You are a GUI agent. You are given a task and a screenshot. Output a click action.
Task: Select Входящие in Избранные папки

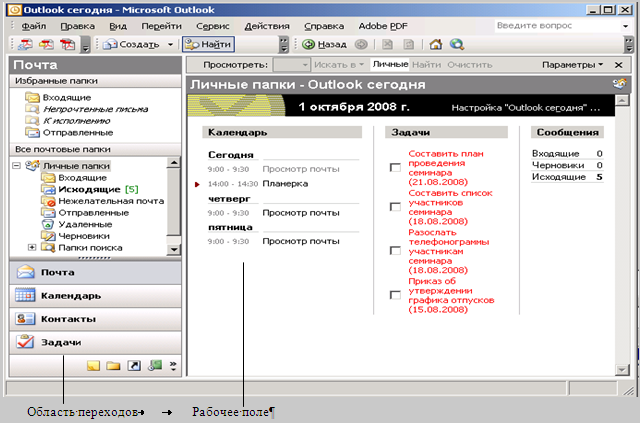coord(67,97)
